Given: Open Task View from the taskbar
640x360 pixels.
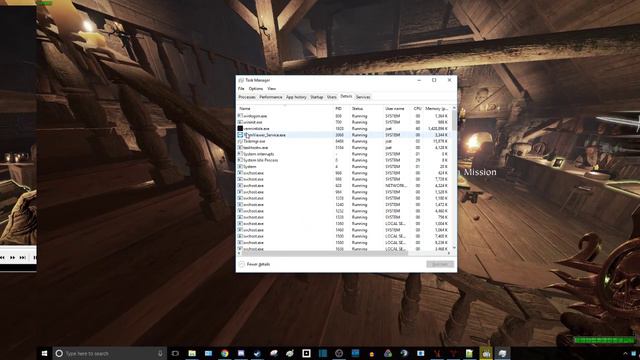Looking at the screenshot, I should tap(176, 353).
